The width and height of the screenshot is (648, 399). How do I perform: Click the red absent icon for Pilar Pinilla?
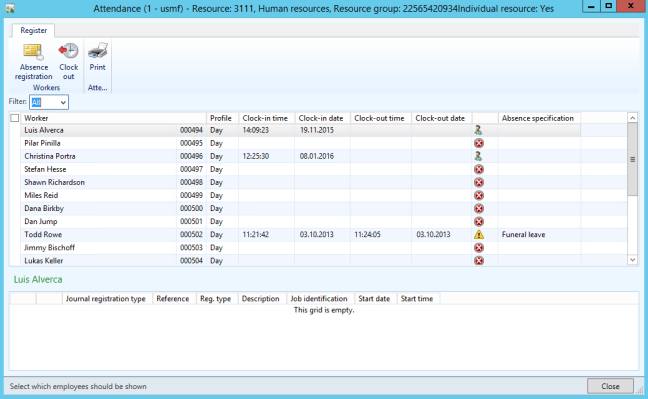coord(479,143)
